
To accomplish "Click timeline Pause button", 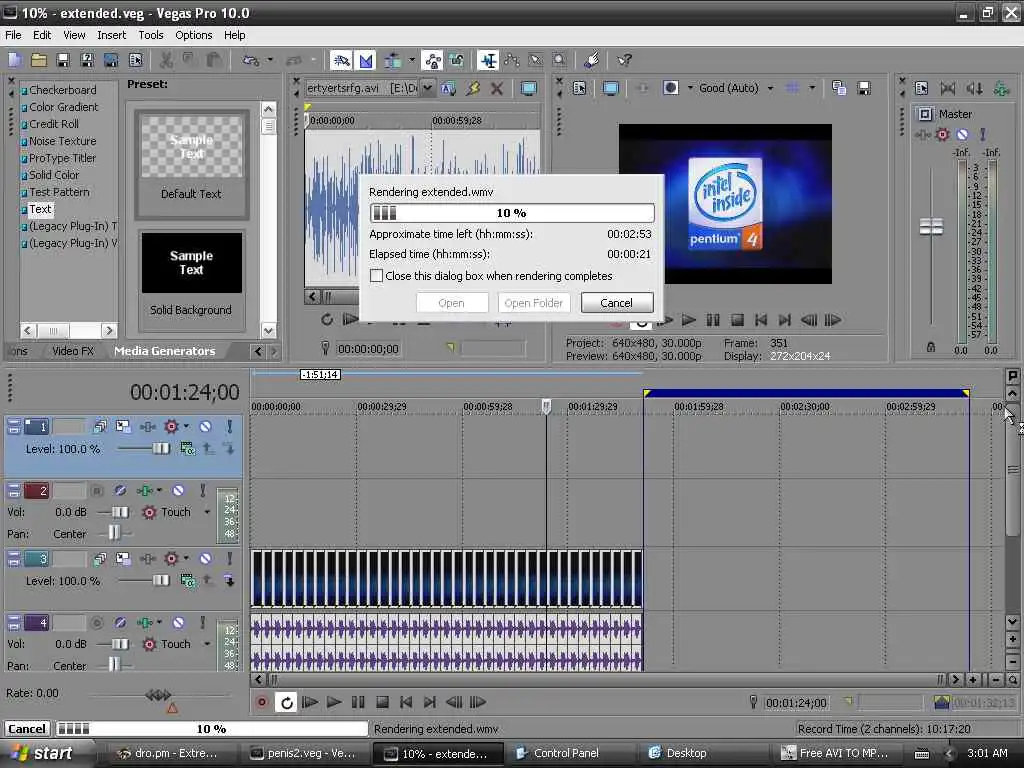I will 358,702.
